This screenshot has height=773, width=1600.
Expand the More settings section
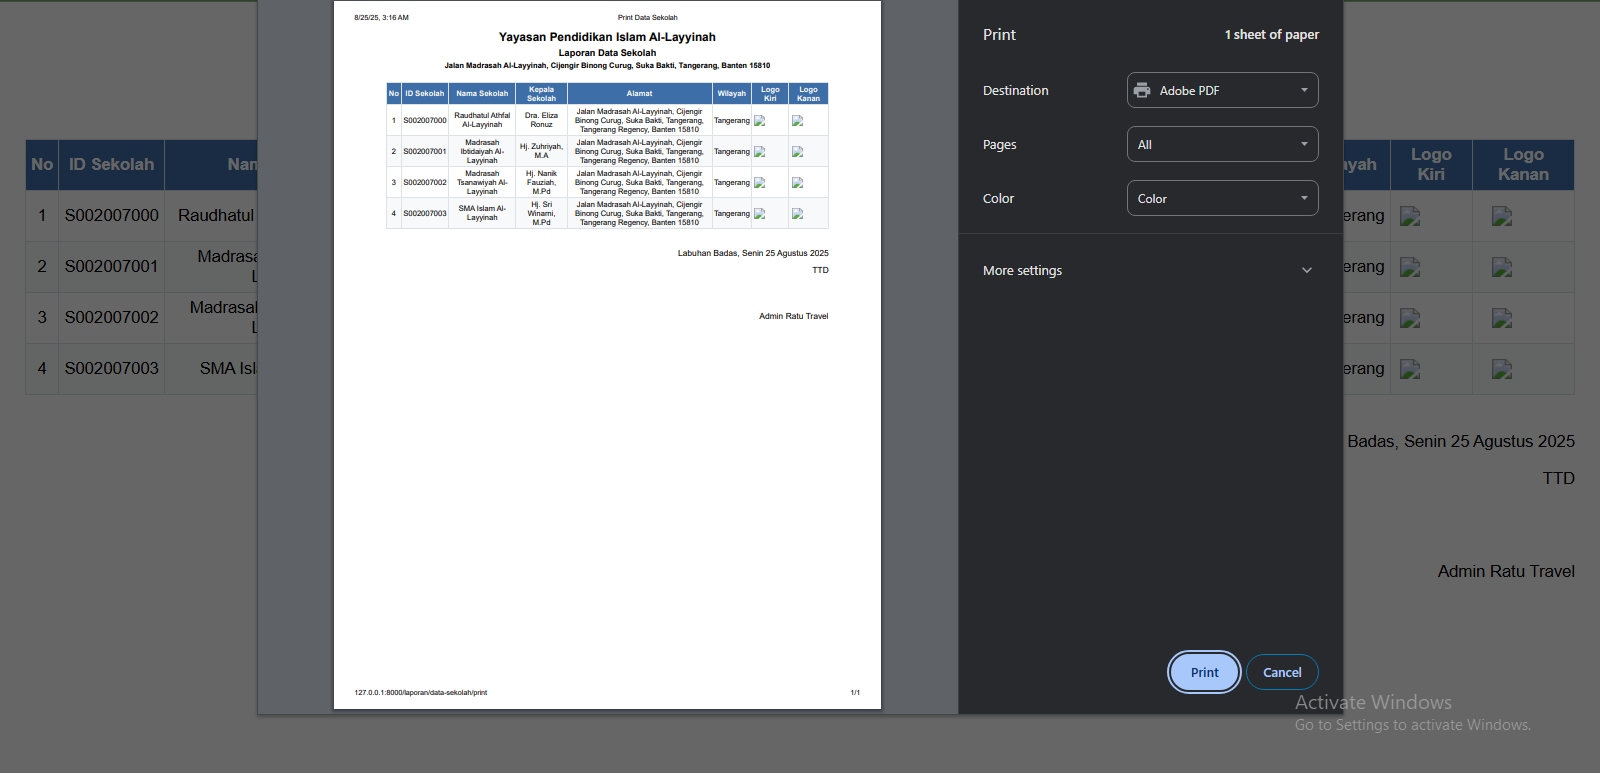click(1022, 270)
